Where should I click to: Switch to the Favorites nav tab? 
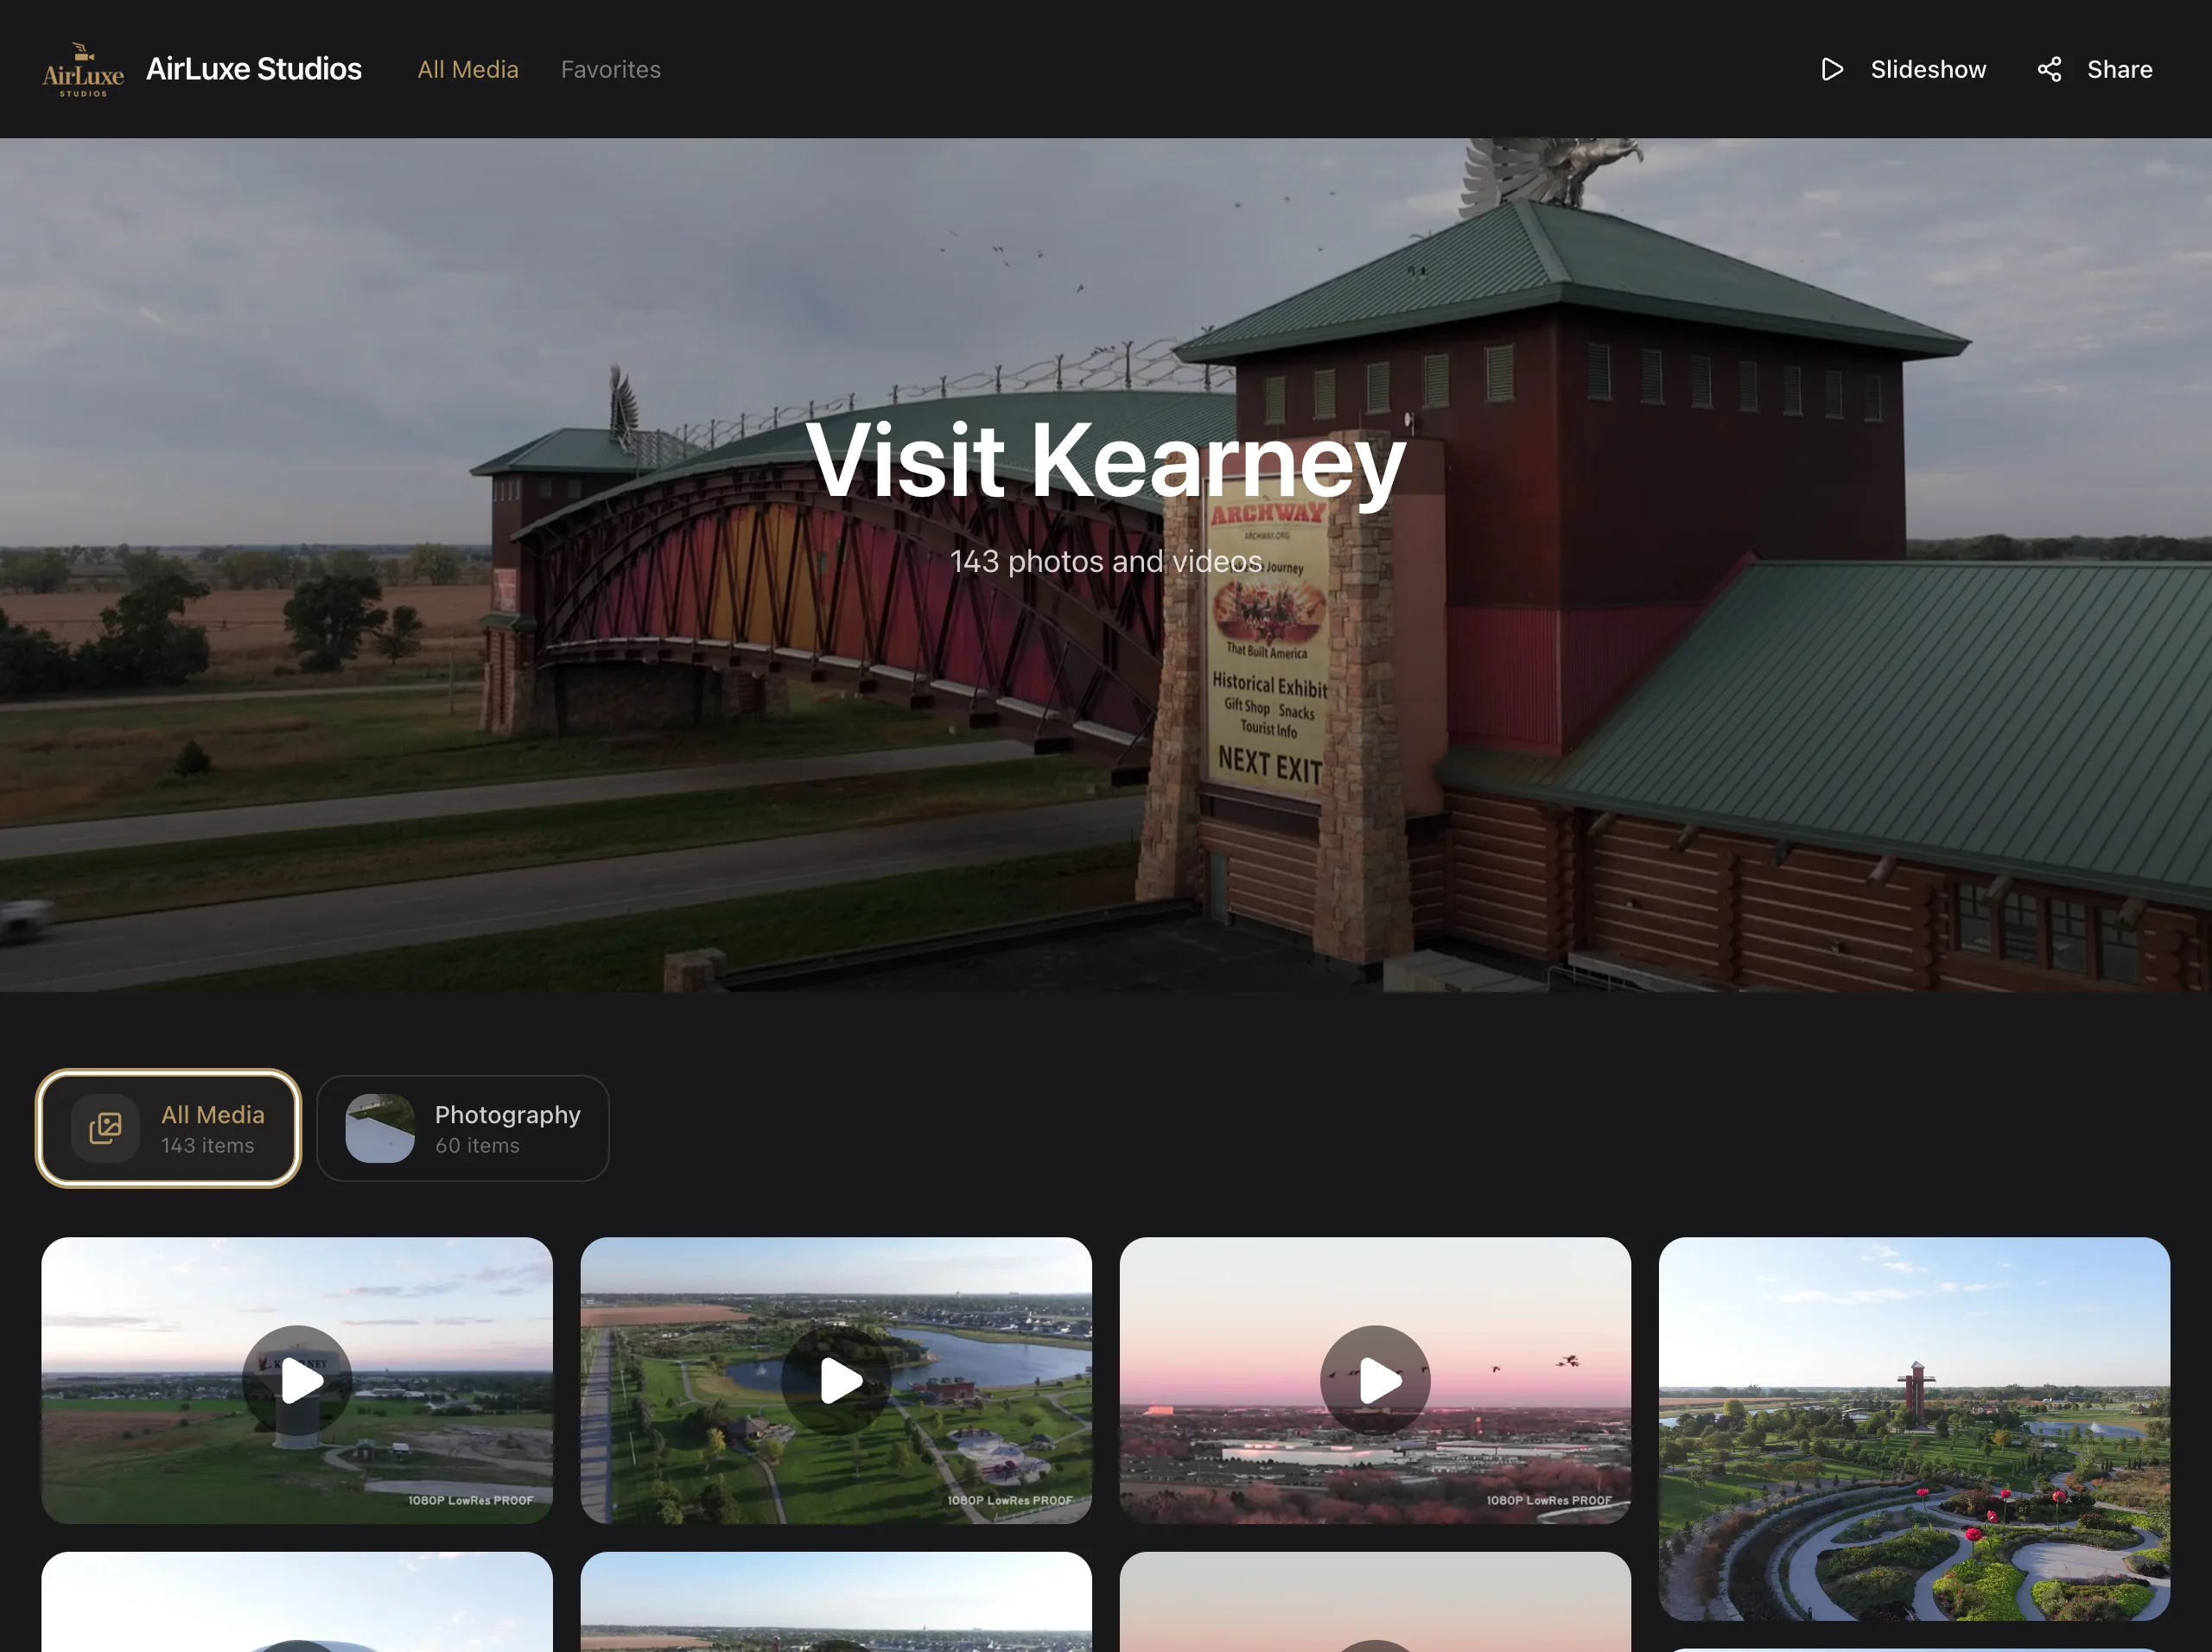pyautogui.click(x=611, y=69)
